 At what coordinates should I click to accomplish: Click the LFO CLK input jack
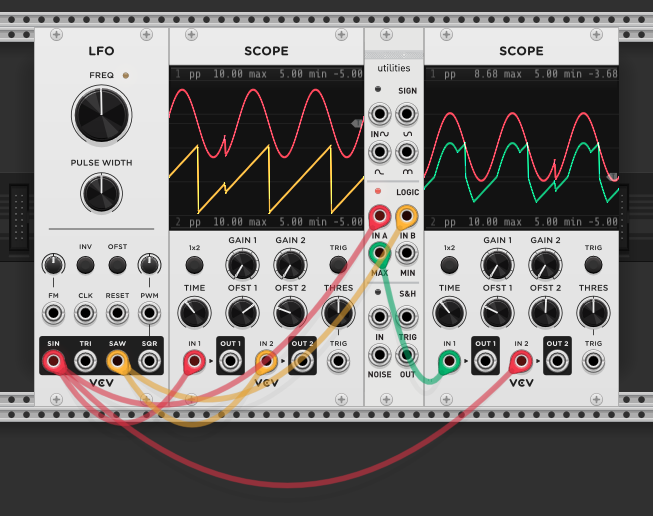(85, 313)
